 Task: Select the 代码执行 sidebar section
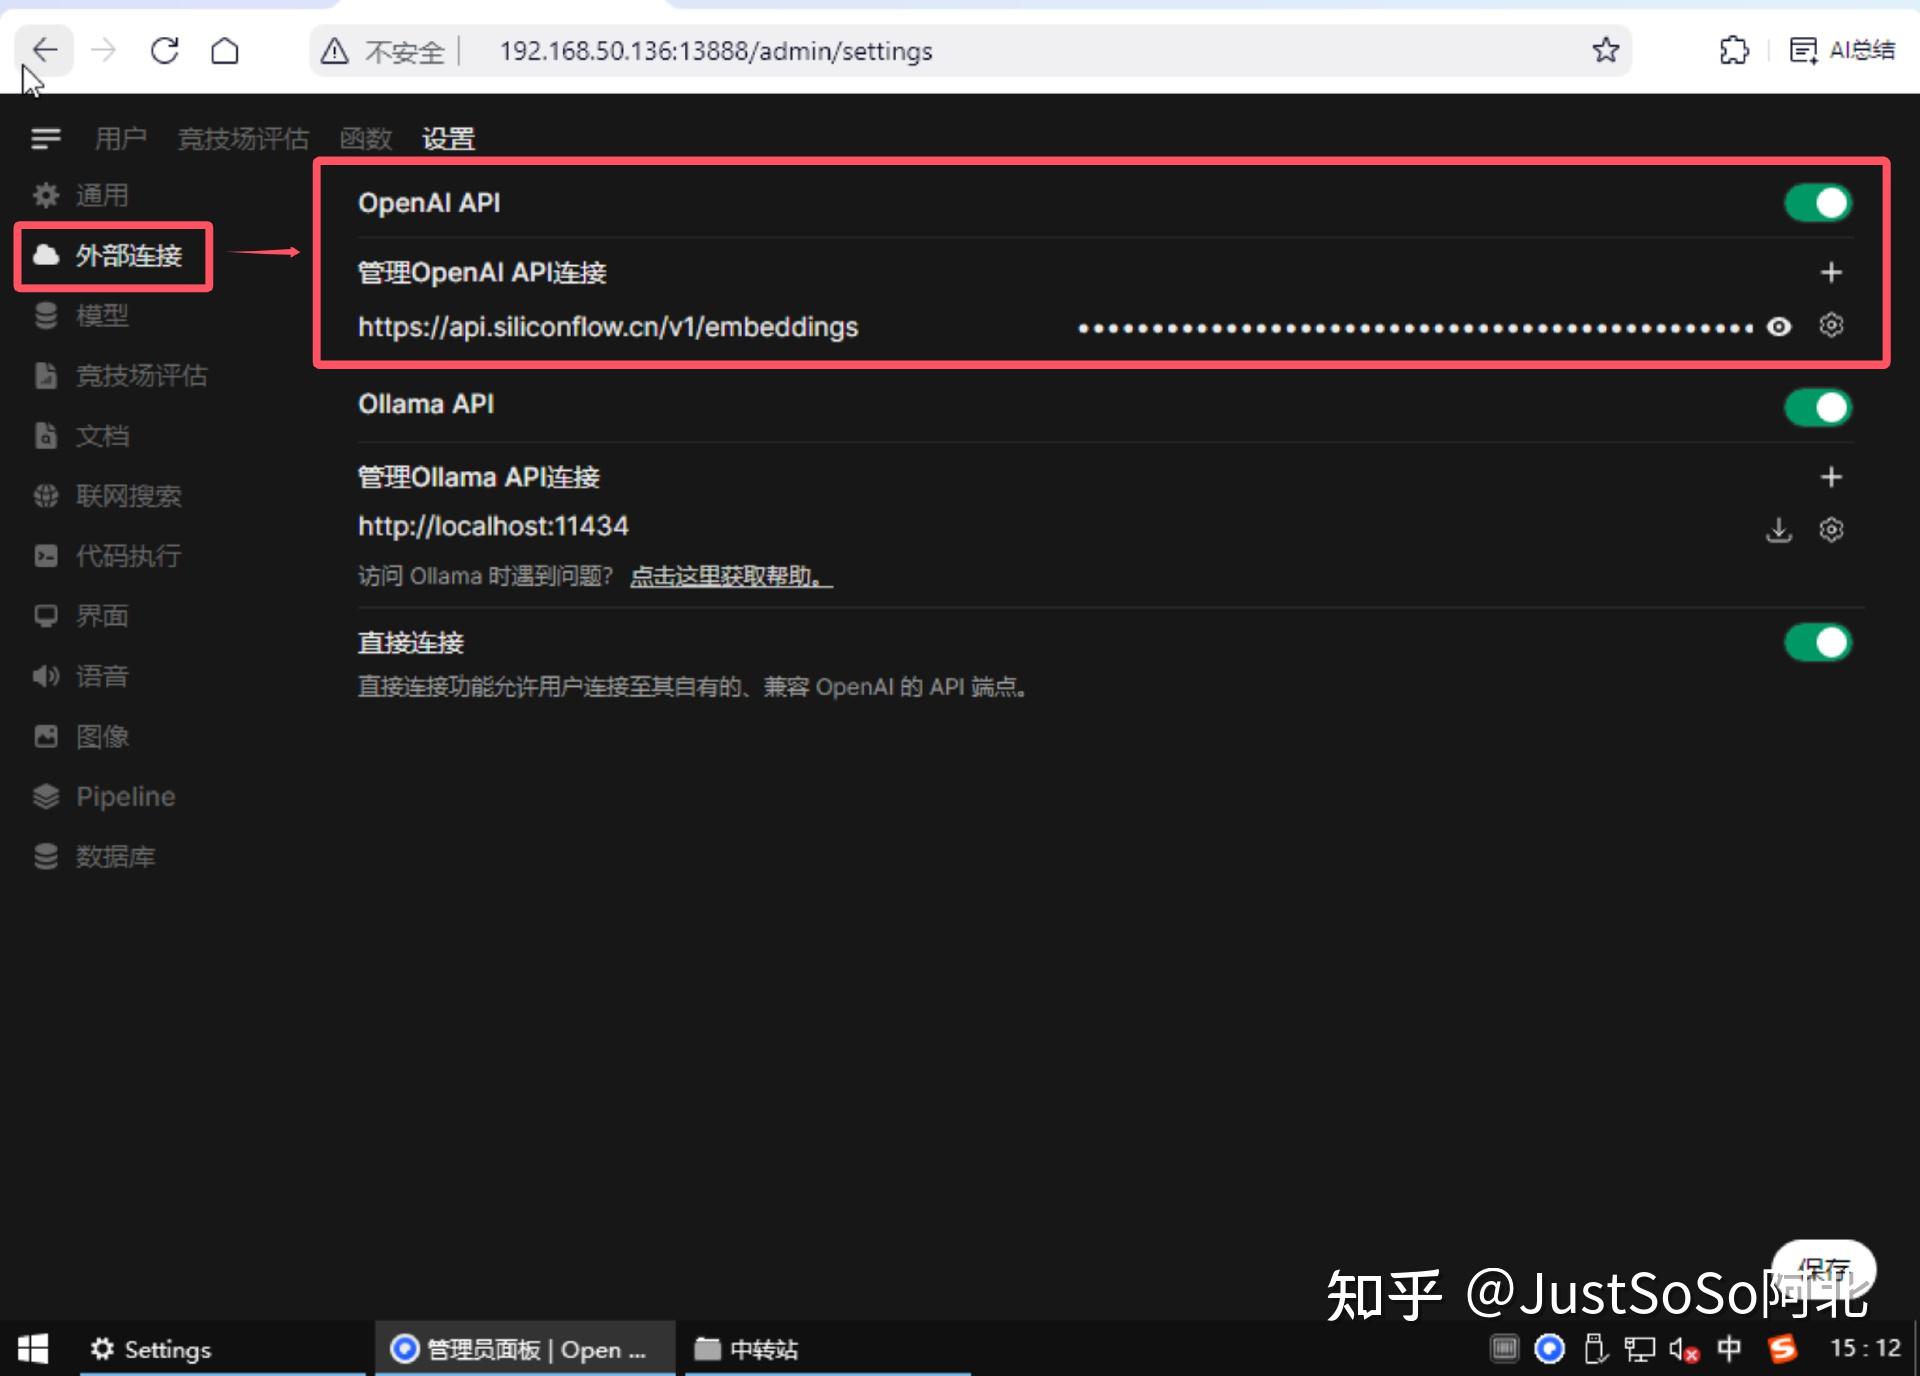point(130,556)
